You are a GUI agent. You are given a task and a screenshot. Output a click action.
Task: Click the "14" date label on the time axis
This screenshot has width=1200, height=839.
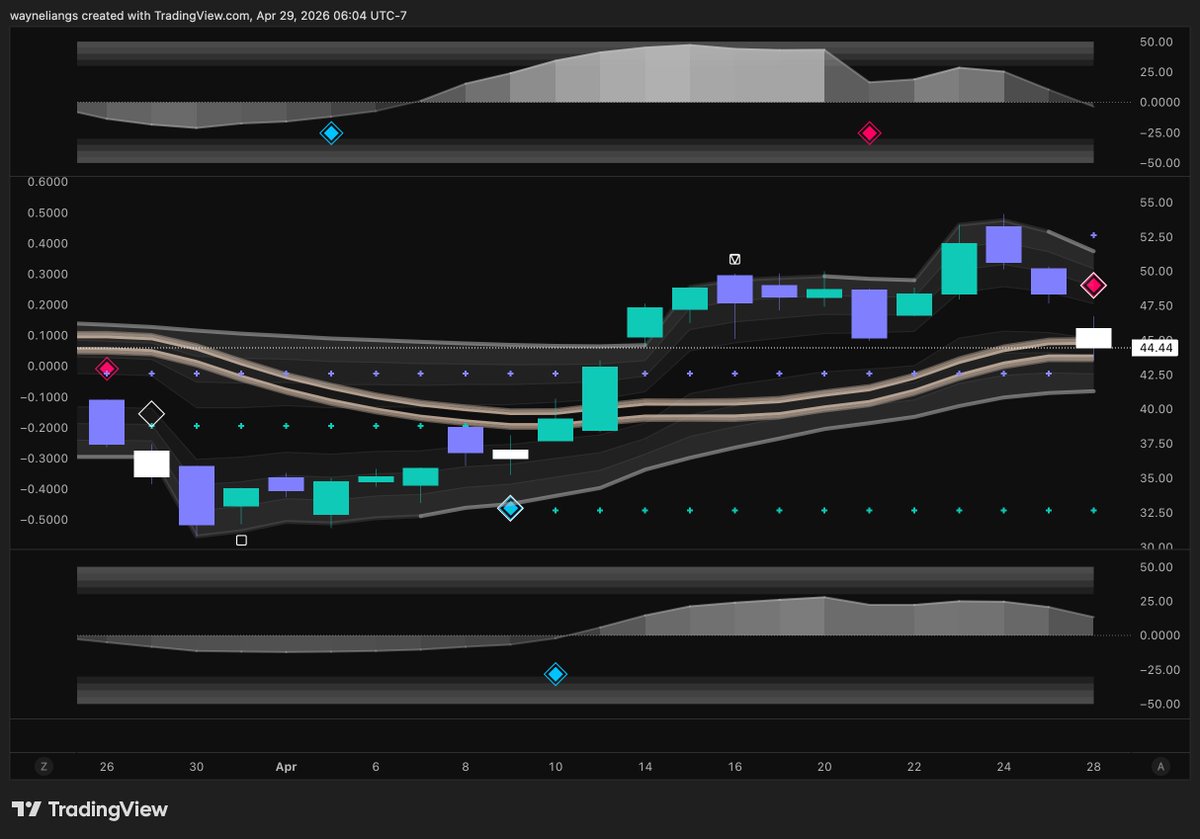[645, 767]
